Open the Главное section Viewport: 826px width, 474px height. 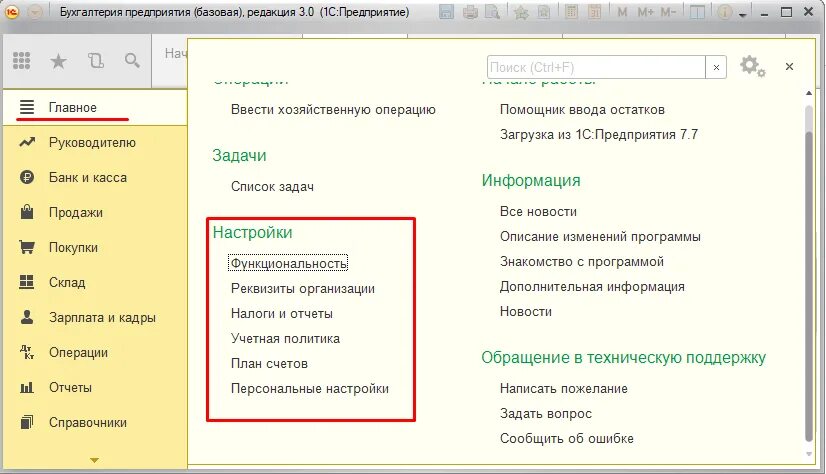pos(95,107)
